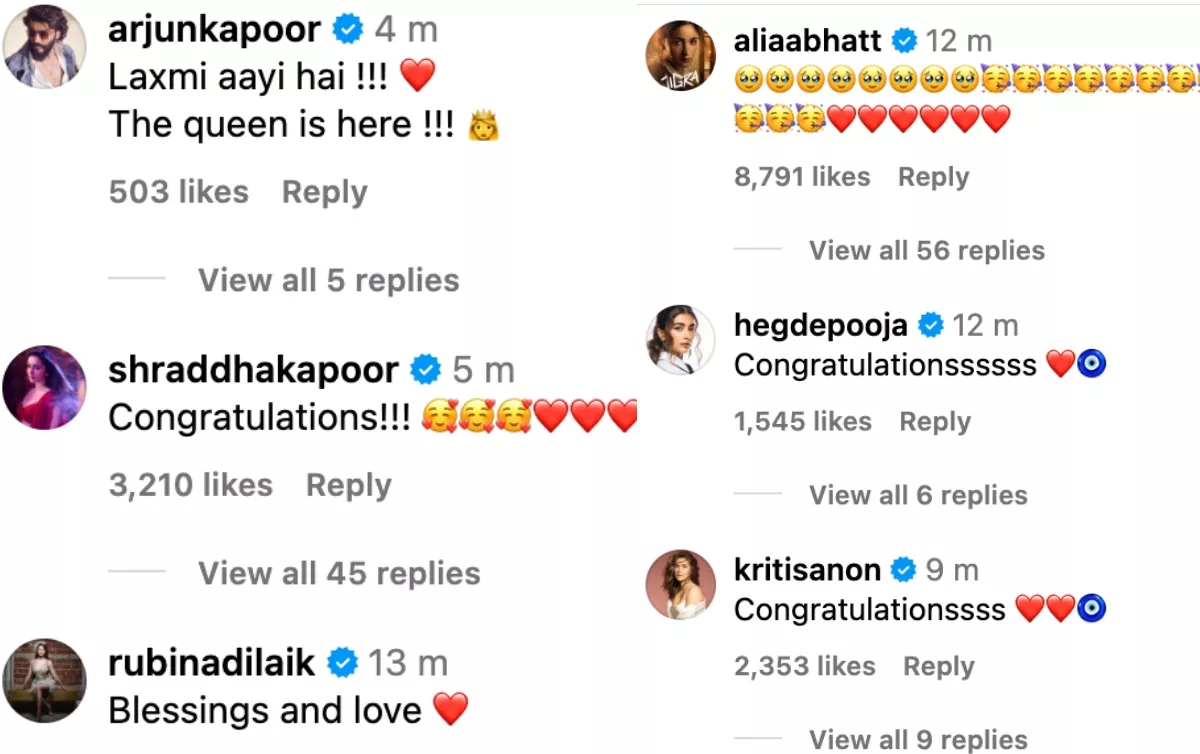Open arjunkapoor's profile picture
The height and width of the screenshot is (754, 1200).
pos(45,46)
